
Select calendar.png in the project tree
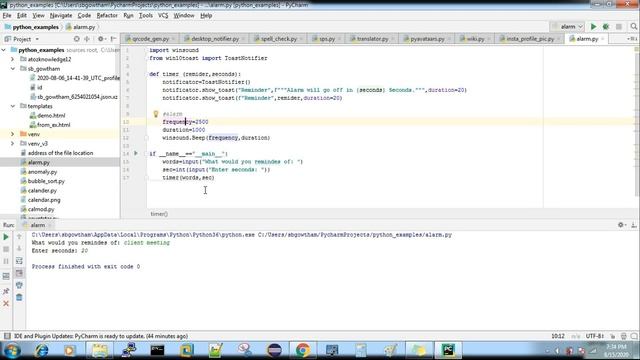(x=44, y=200)
